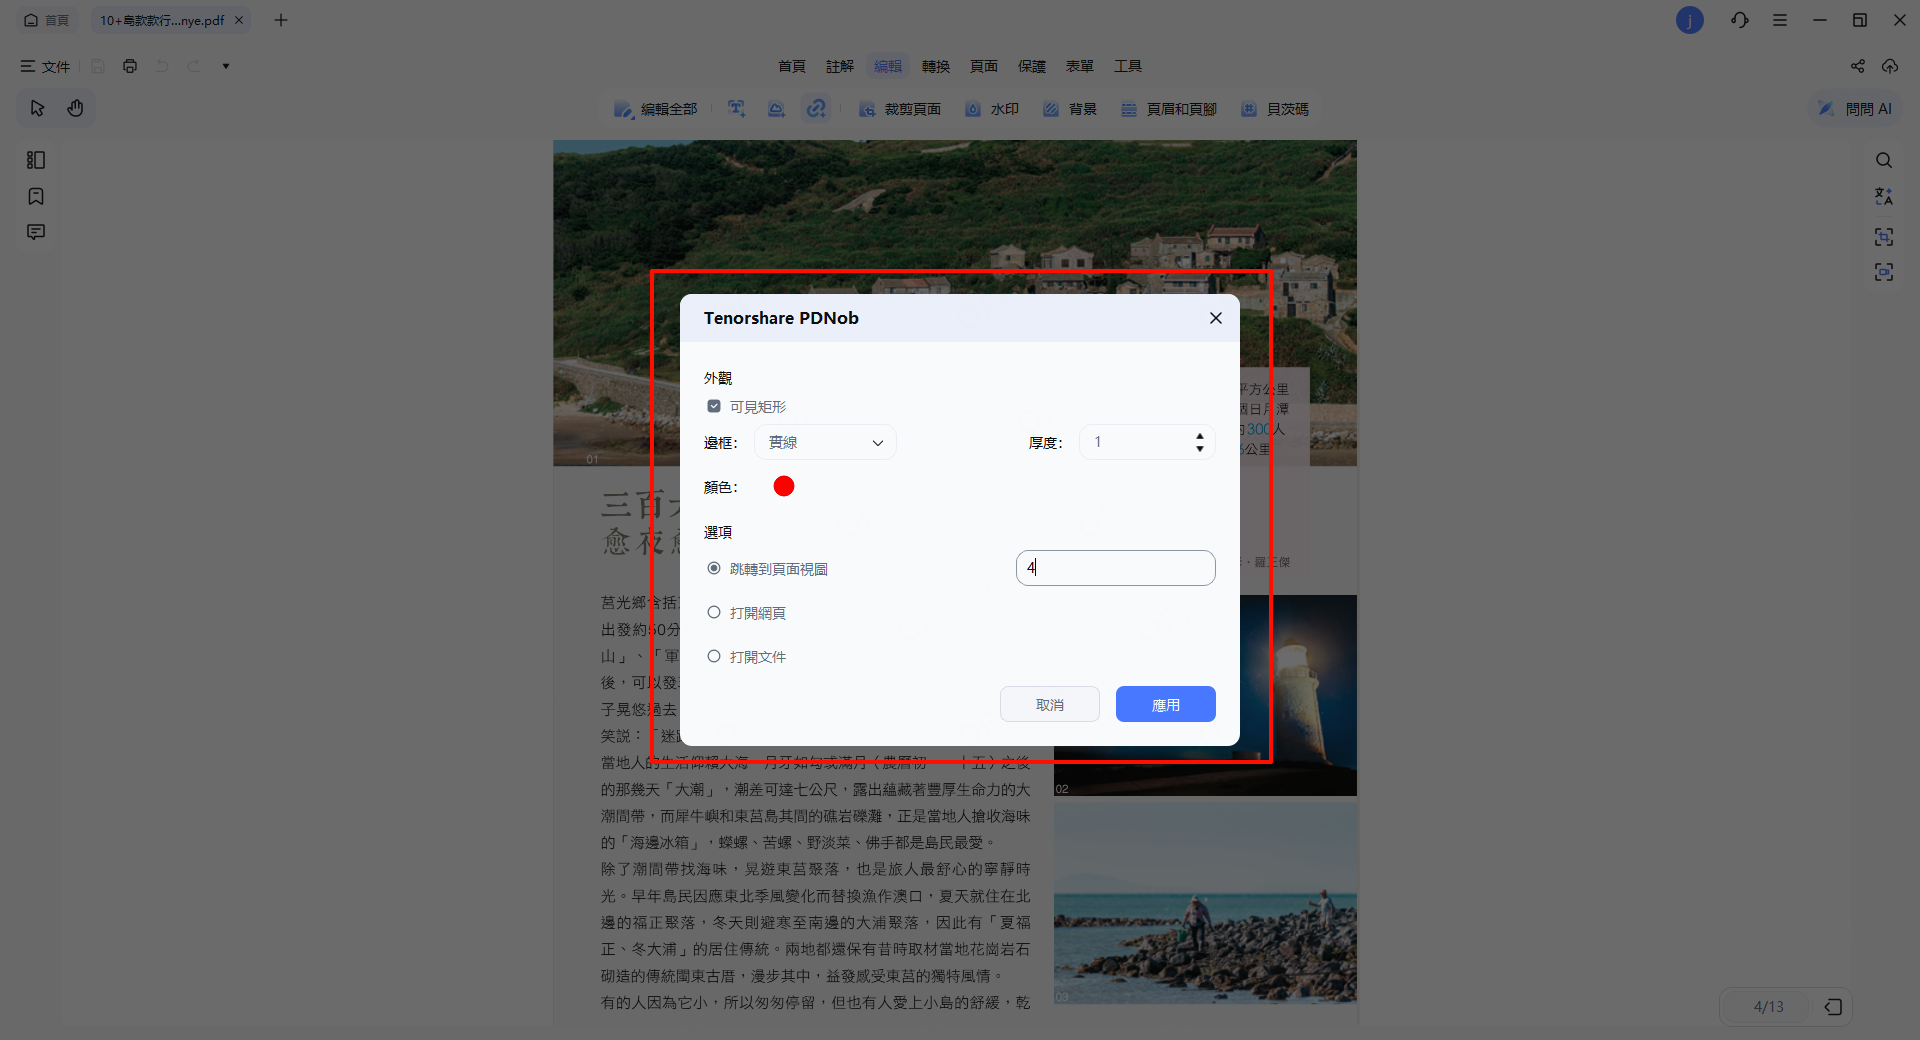Image resolution: width=1920 pixels, height=1040 pixels.
Task: Click the cloud upload icon
Action: click(1890, 66)
